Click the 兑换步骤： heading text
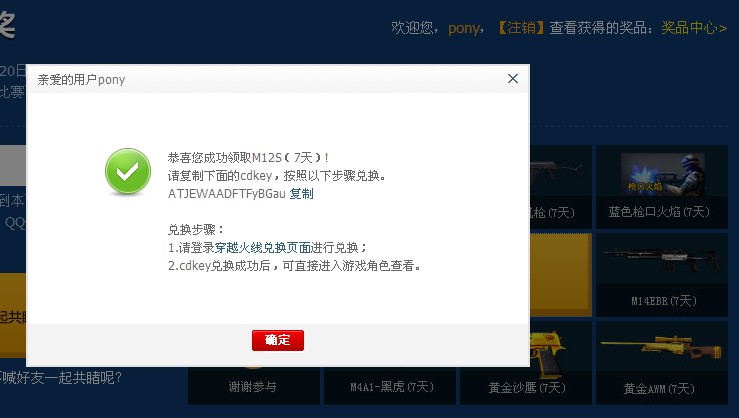Viewport: 739px width, 418px height. tap(196, 229)
